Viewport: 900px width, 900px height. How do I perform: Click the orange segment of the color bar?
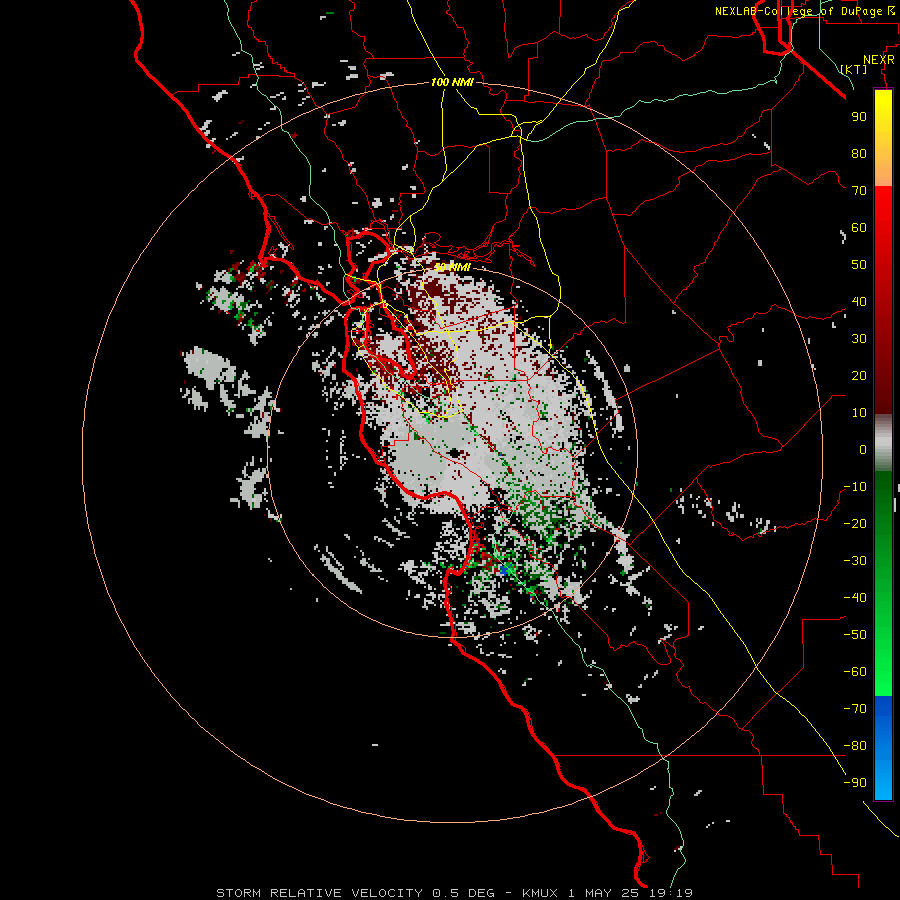[x=883, y=167]
